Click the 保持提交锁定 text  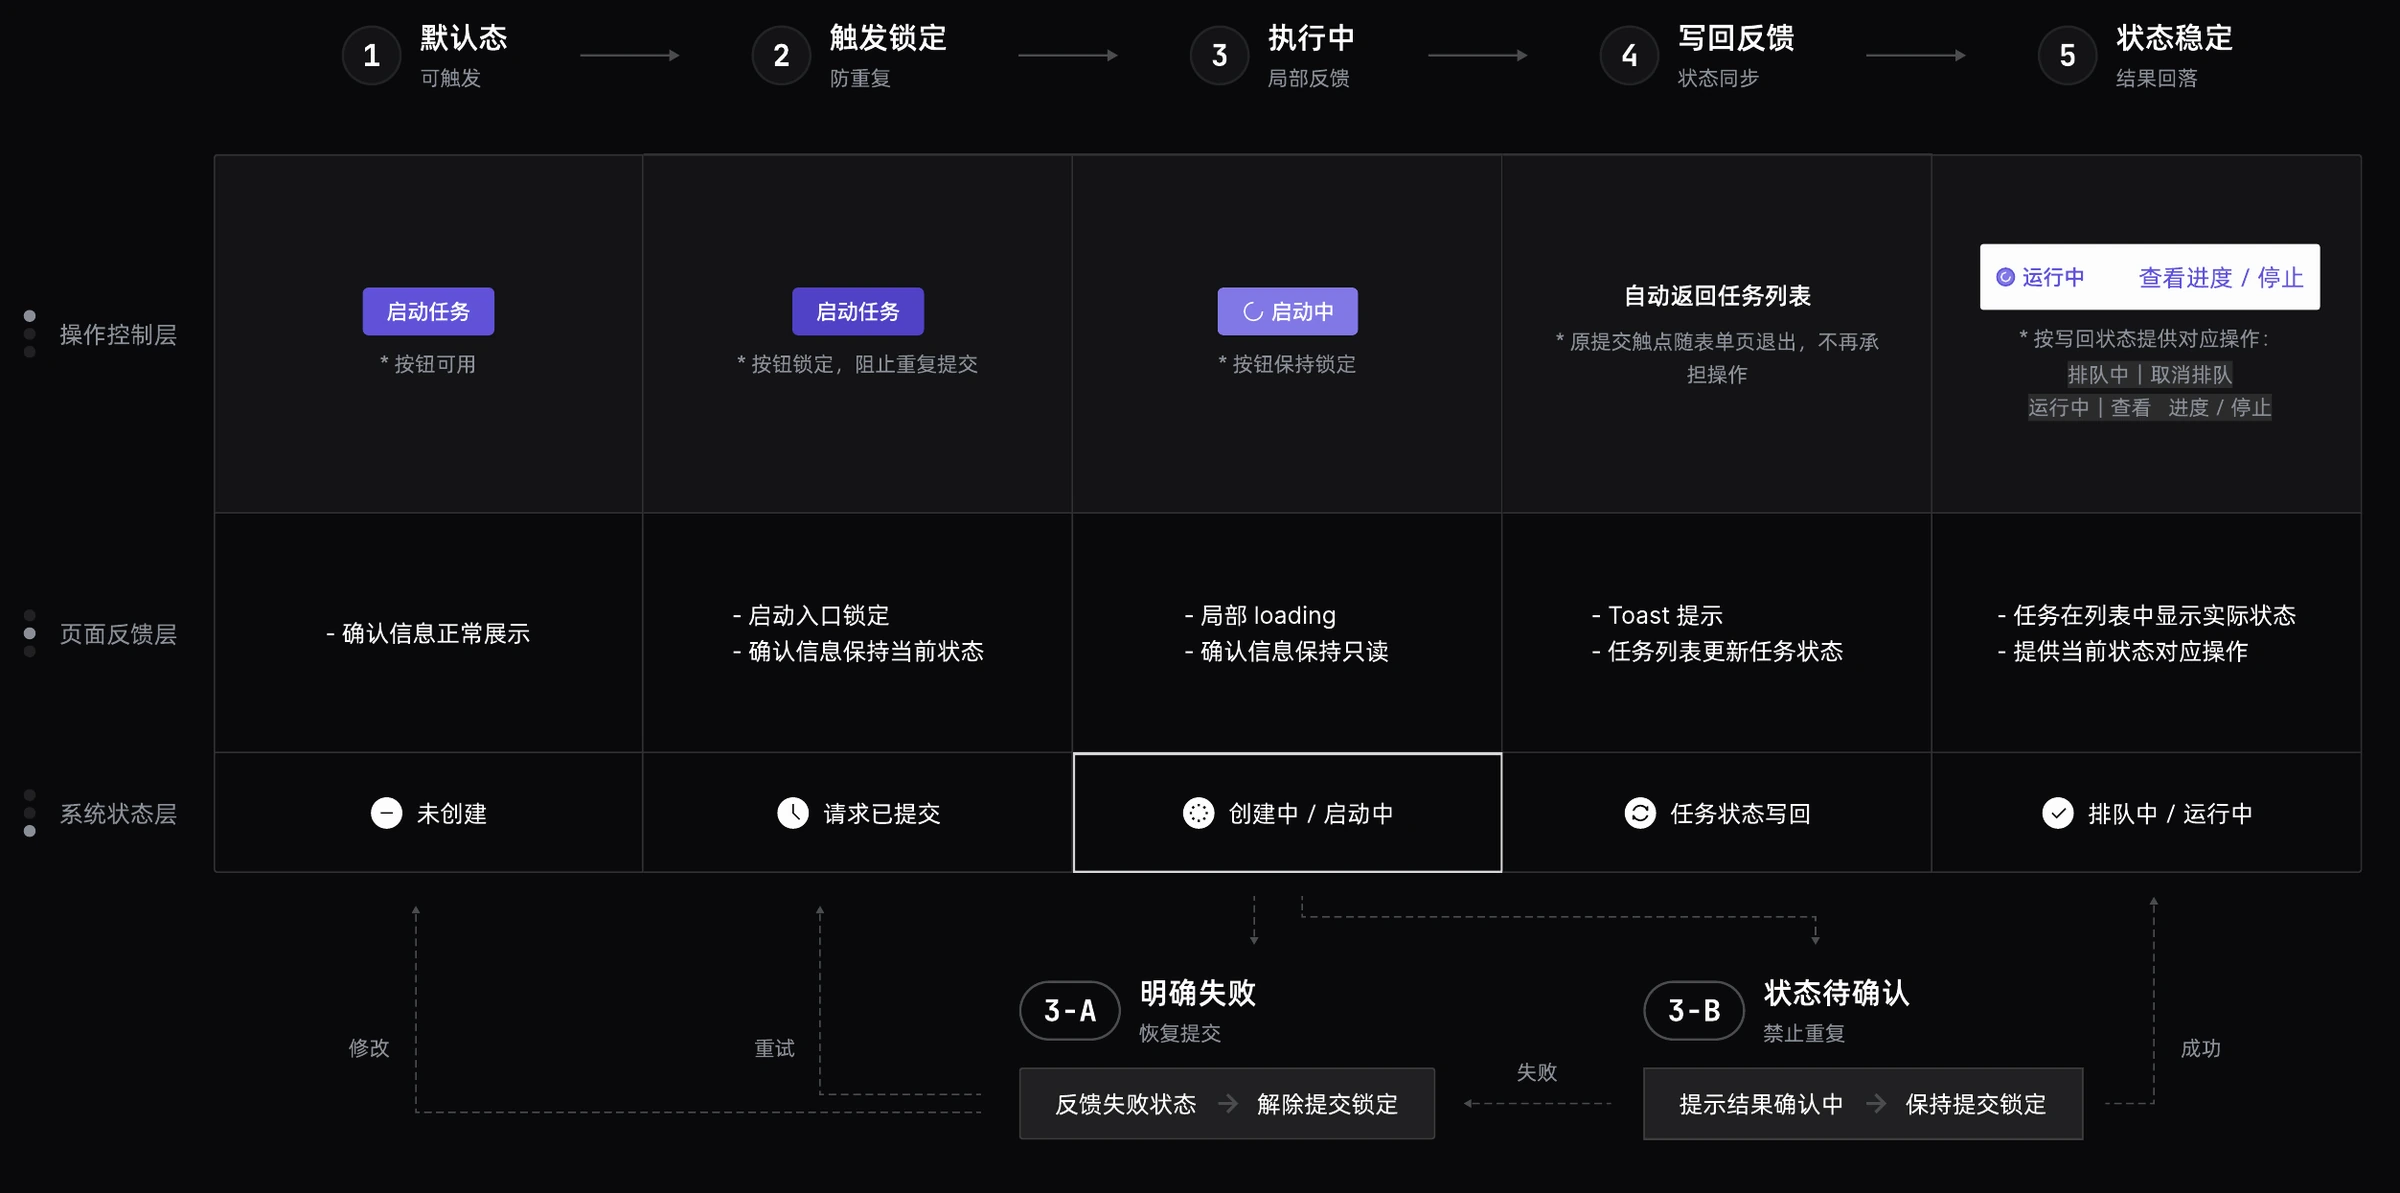tap(1976, 1104)
